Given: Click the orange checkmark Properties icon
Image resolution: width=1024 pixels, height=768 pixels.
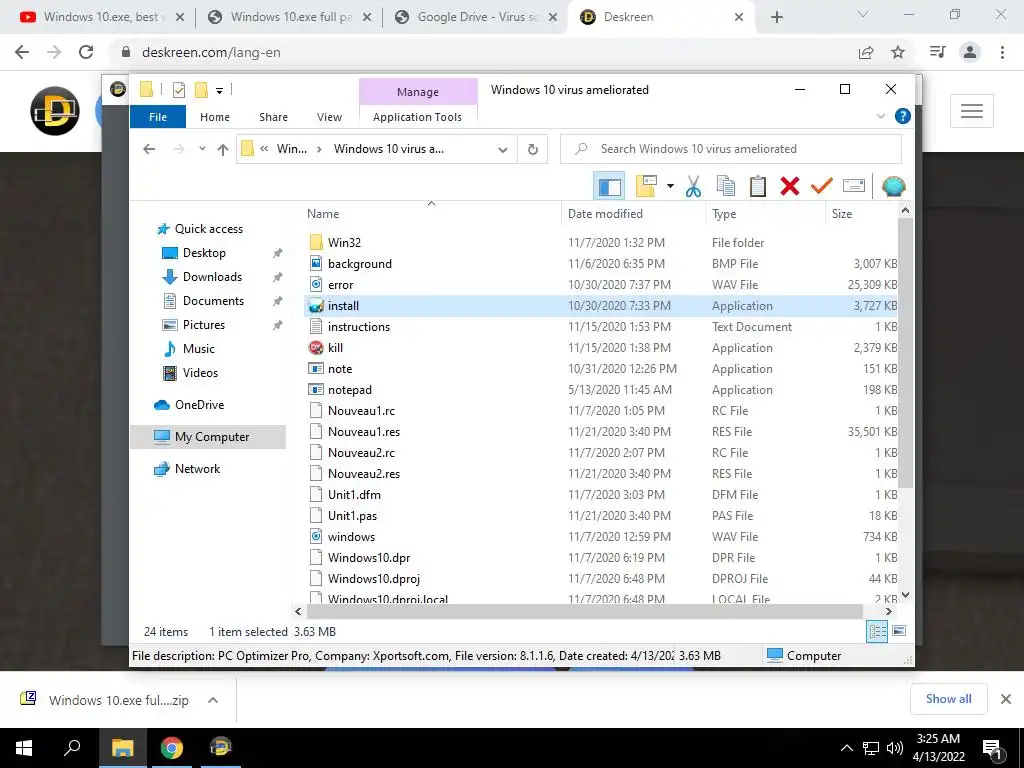Looking at the screenshot, I should coord(822,186).
